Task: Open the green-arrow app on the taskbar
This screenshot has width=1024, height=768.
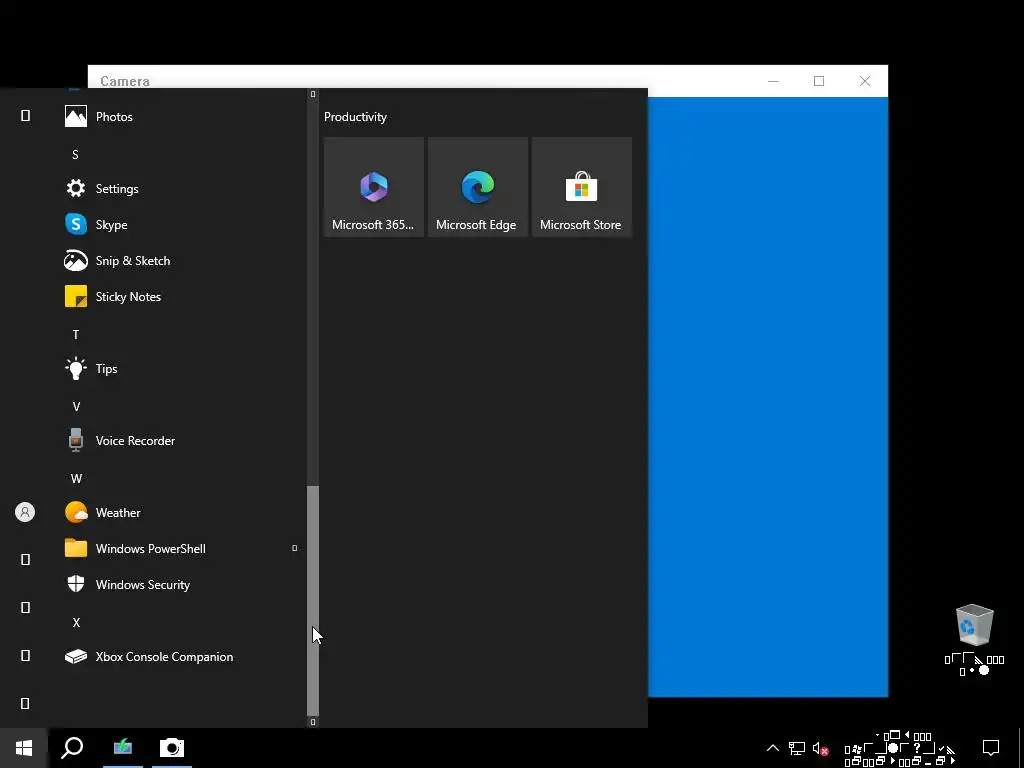Action: (x=123, y=748)
